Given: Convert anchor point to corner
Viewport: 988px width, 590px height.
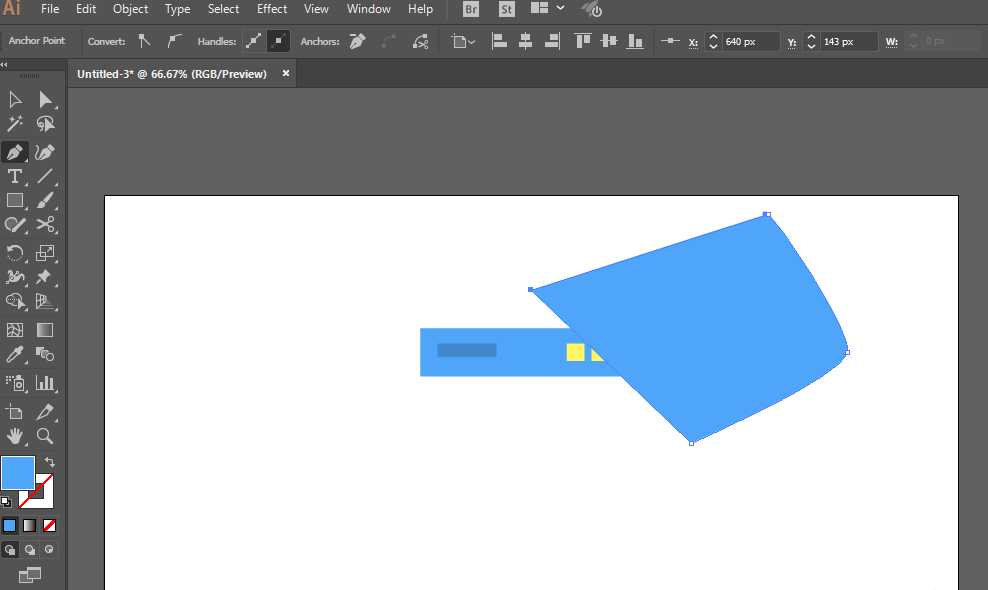Looking at the screenshot, I should click(145, 41).
